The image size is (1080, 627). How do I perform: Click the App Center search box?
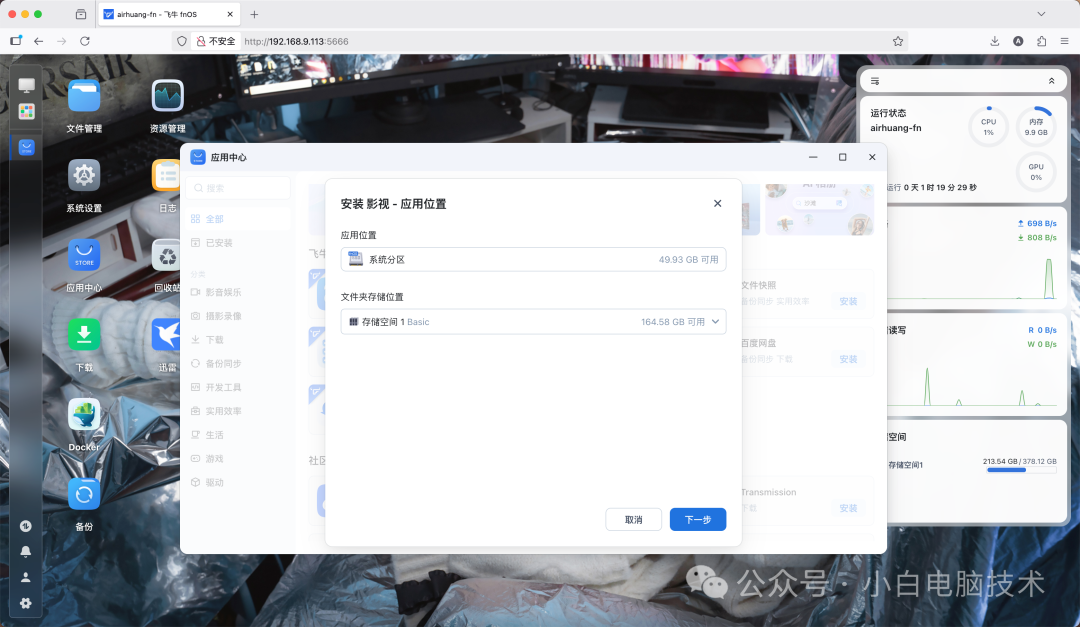(238, 188)
